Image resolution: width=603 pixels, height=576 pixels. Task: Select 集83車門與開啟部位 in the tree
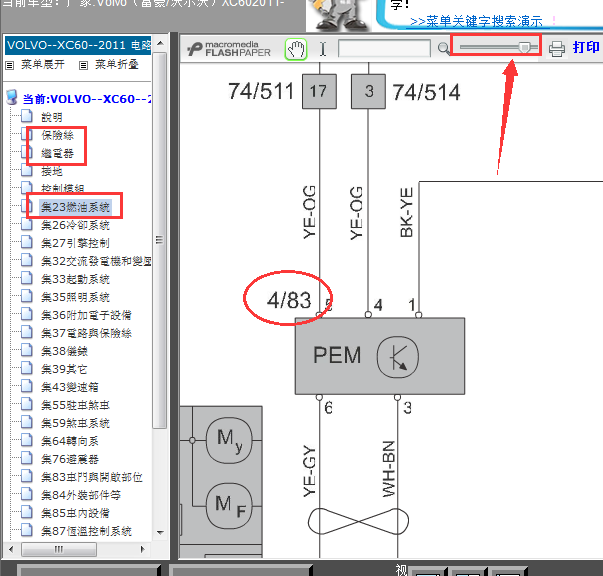pos(92,477)
